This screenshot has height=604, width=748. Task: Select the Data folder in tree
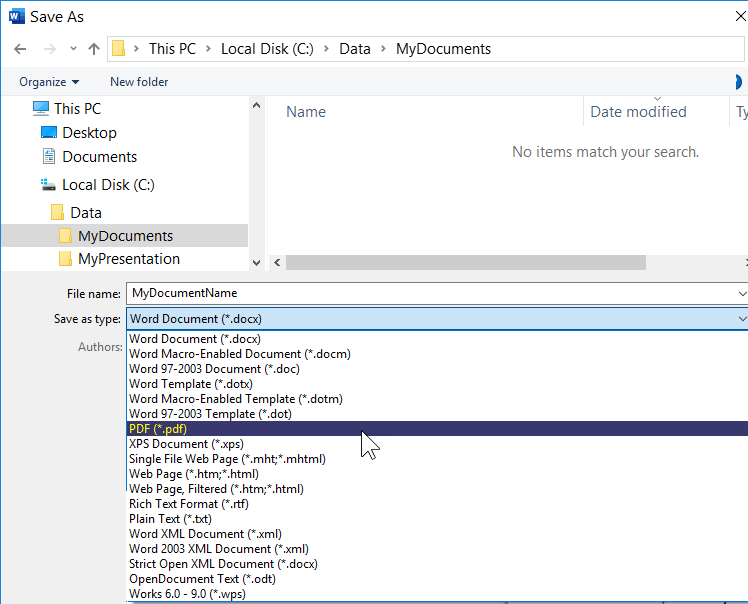86,212
